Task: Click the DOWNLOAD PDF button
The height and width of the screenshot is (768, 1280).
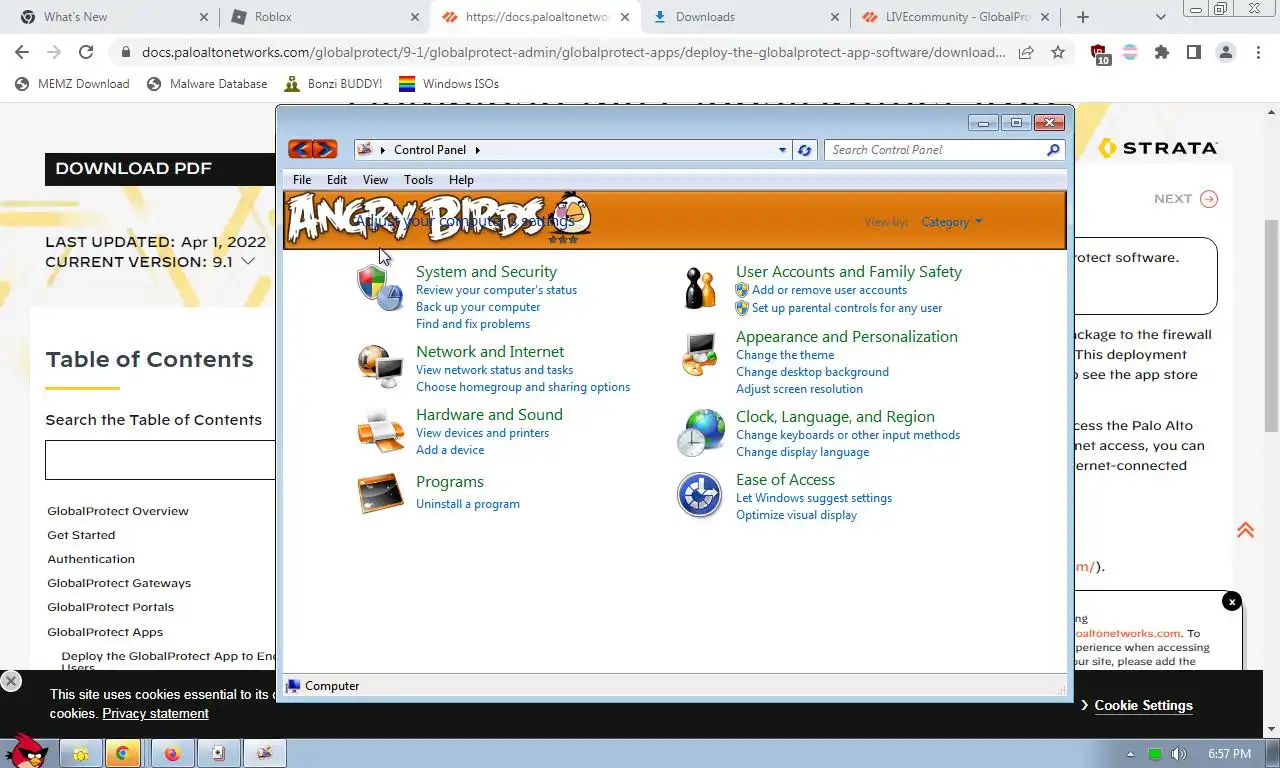Action: 158,169
